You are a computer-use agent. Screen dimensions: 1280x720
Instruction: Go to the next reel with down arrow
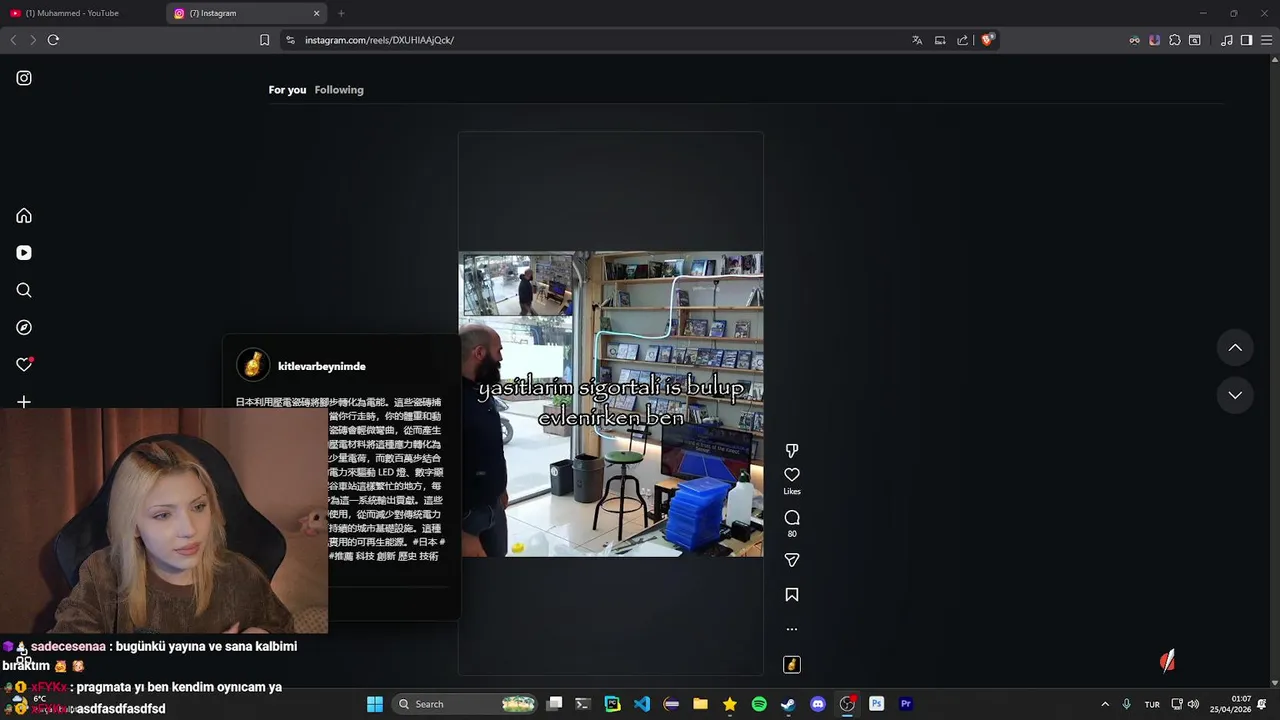[x=1235, y=395]
